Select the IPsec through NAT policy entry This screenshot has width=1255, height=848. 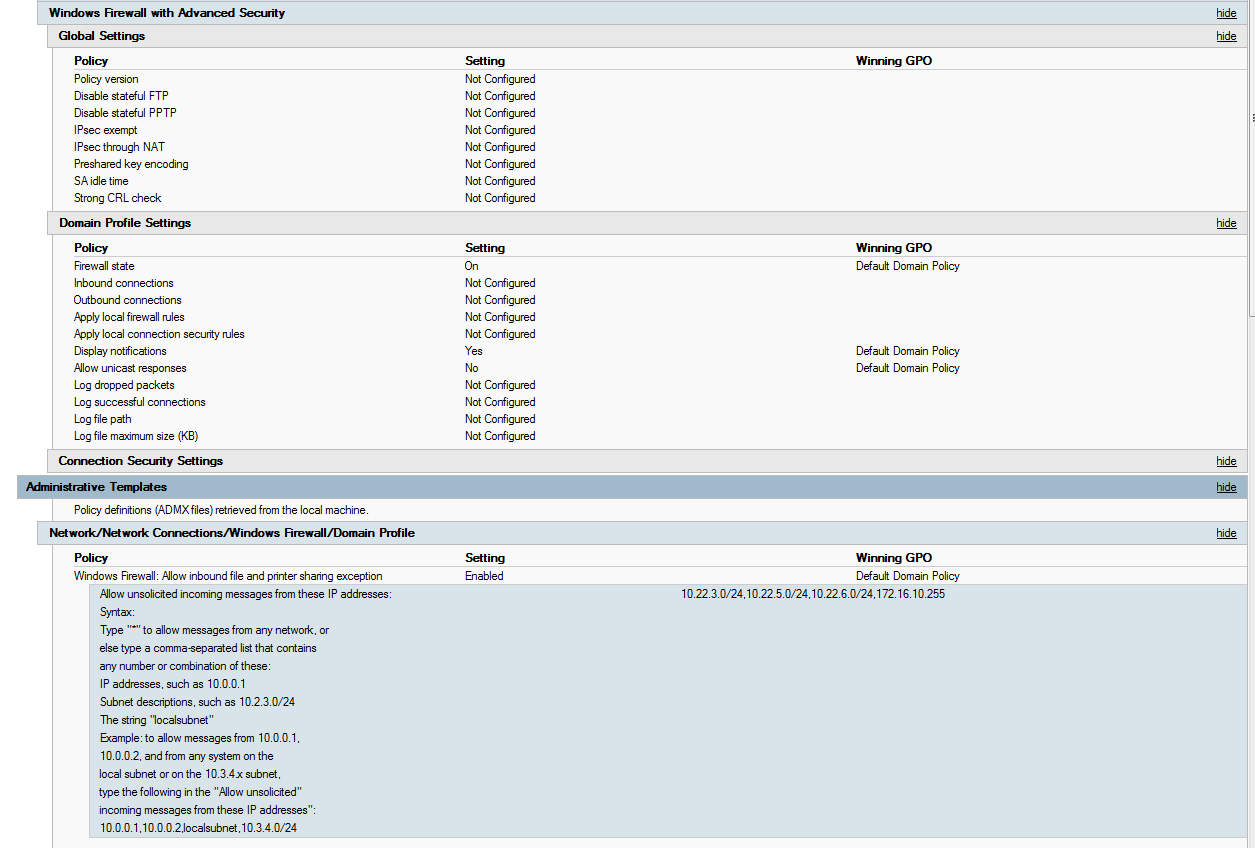click(x=119, y=146)
